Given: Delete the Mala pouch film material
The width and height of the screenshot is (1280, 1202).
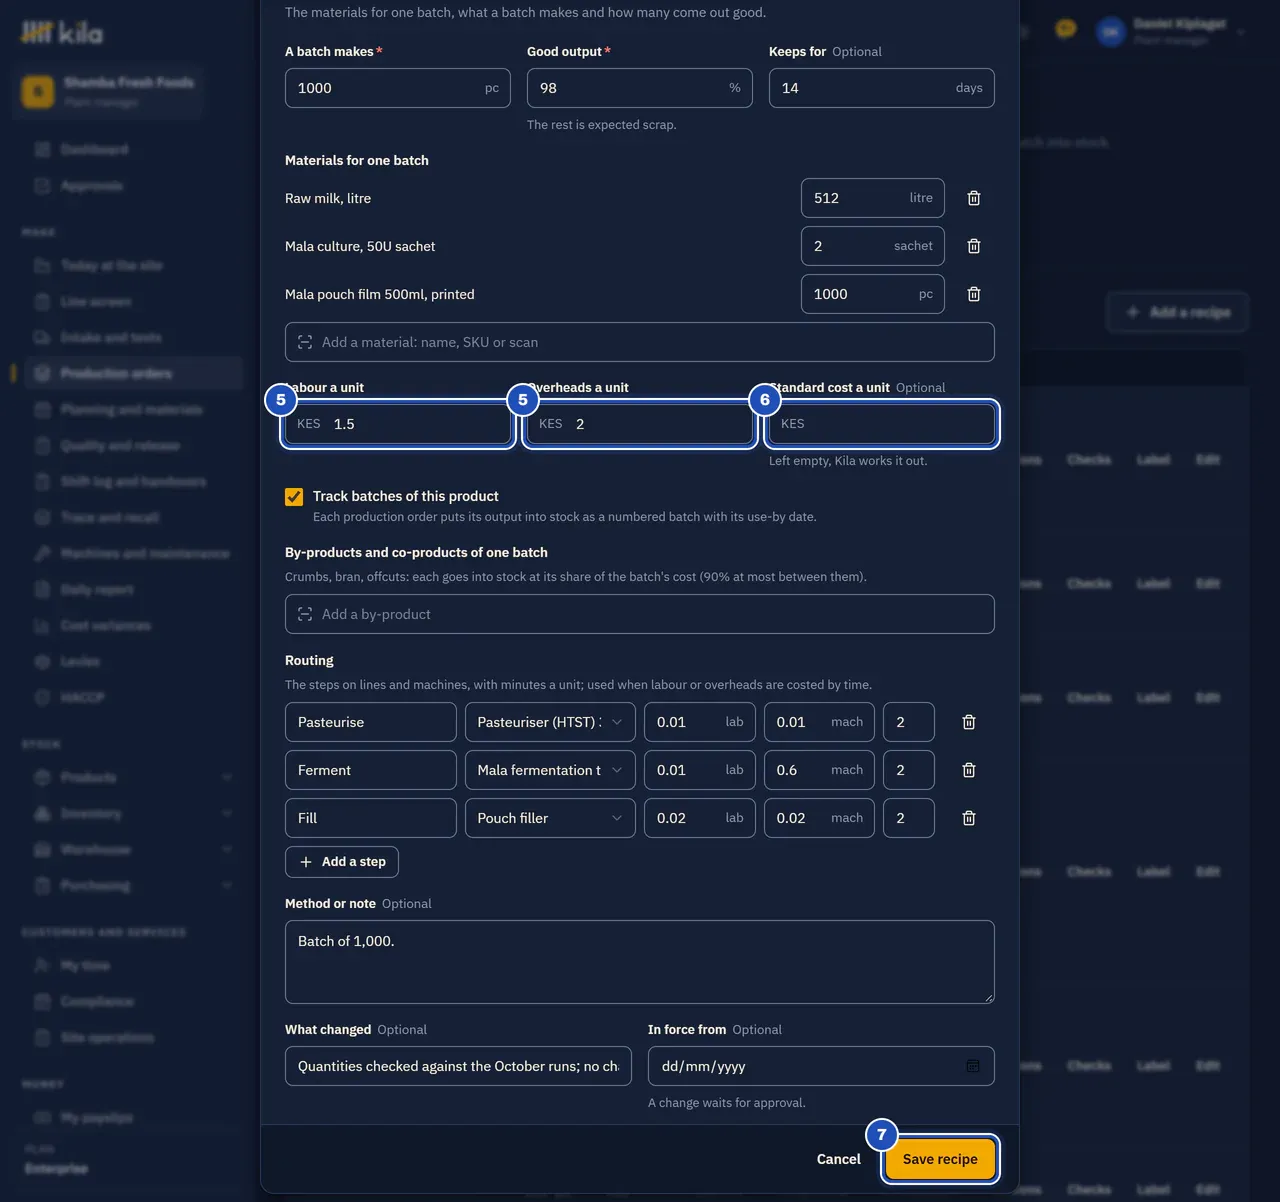Looking at the screenshot, I should click(x=974, y=294).
